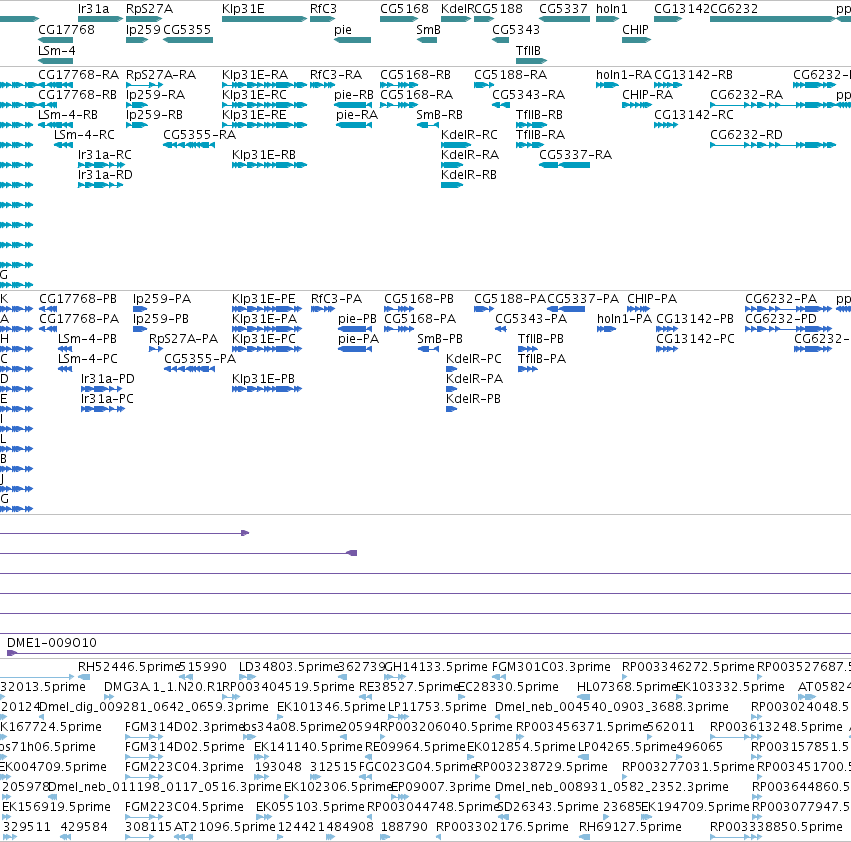Open the "SmB-PB" protein label
851x842 pixels.
tap(440, 339)
